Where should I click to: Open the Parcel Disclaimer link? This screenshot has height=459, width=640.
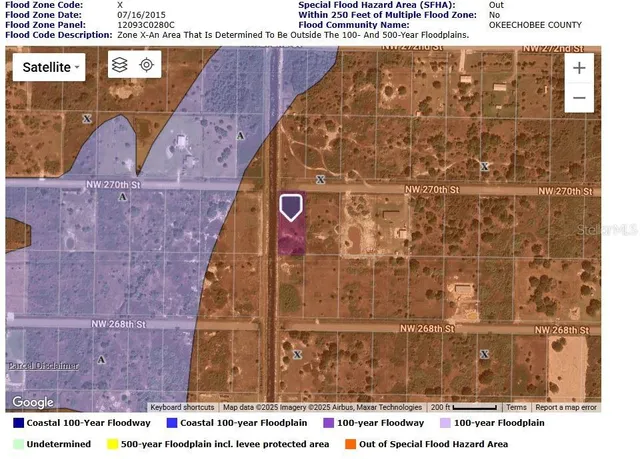coord(42,366)
